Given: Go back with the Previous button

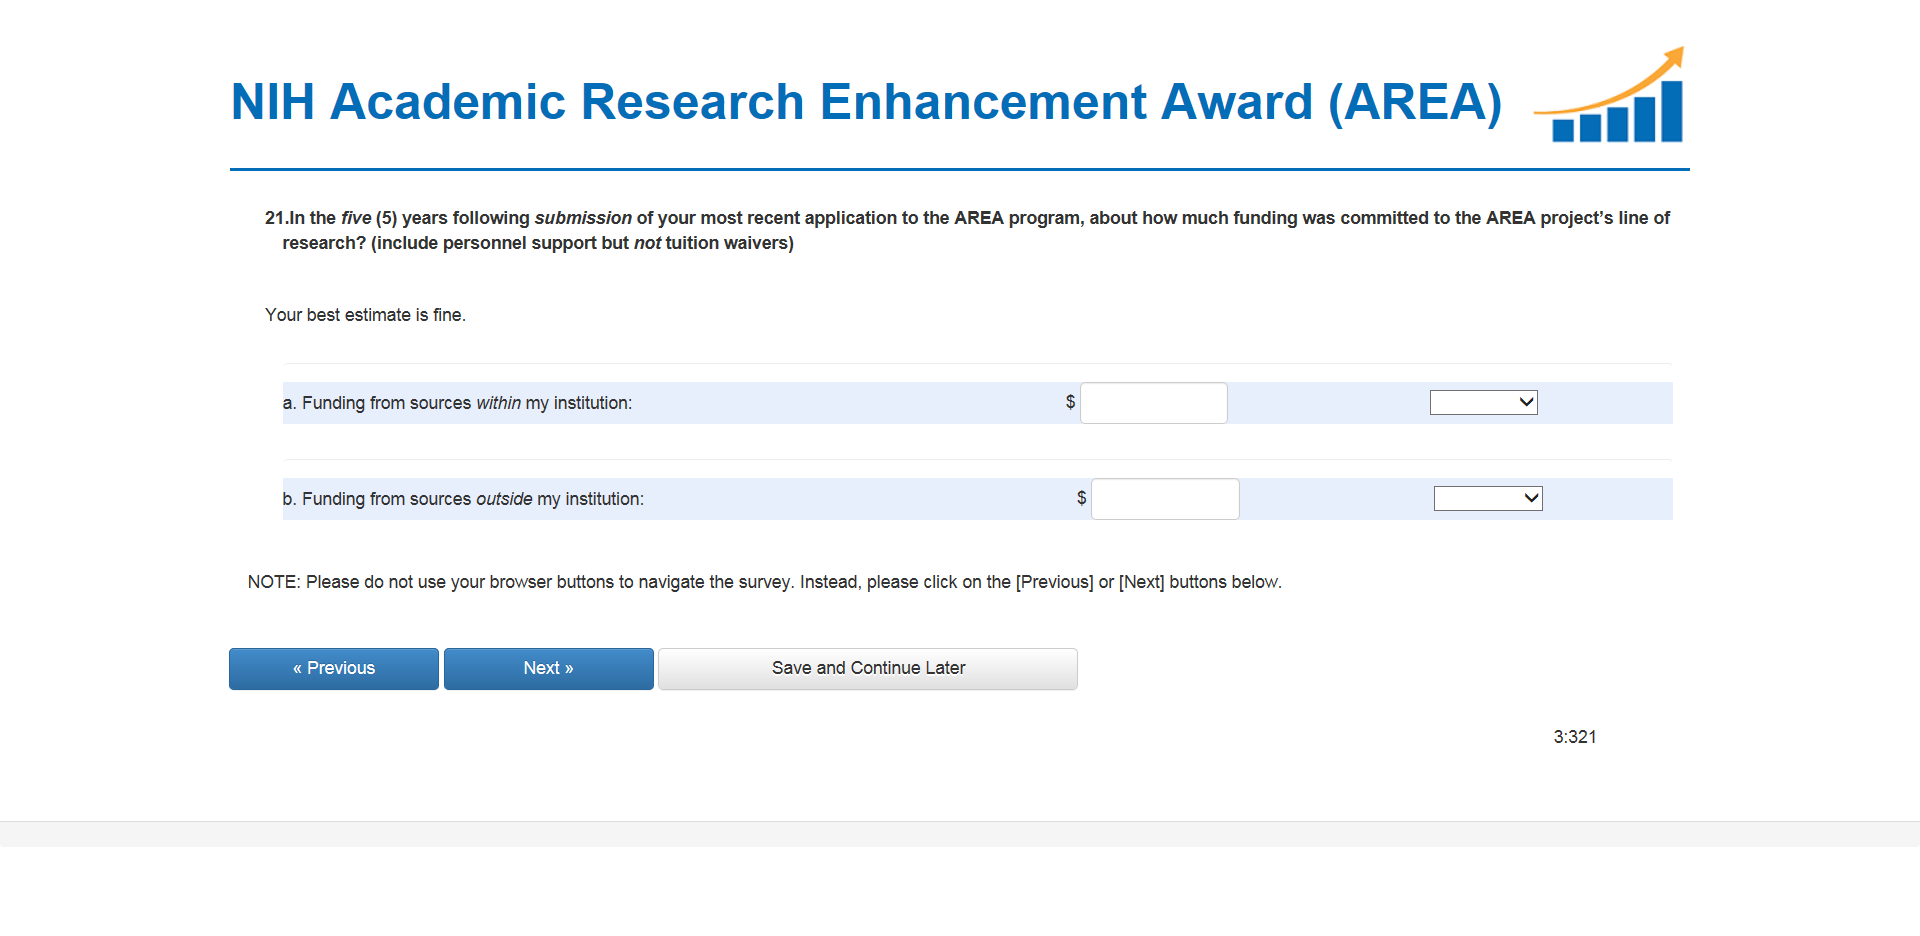Looking at the screenshot, I should pyautogui.click(x=334, y=669).
